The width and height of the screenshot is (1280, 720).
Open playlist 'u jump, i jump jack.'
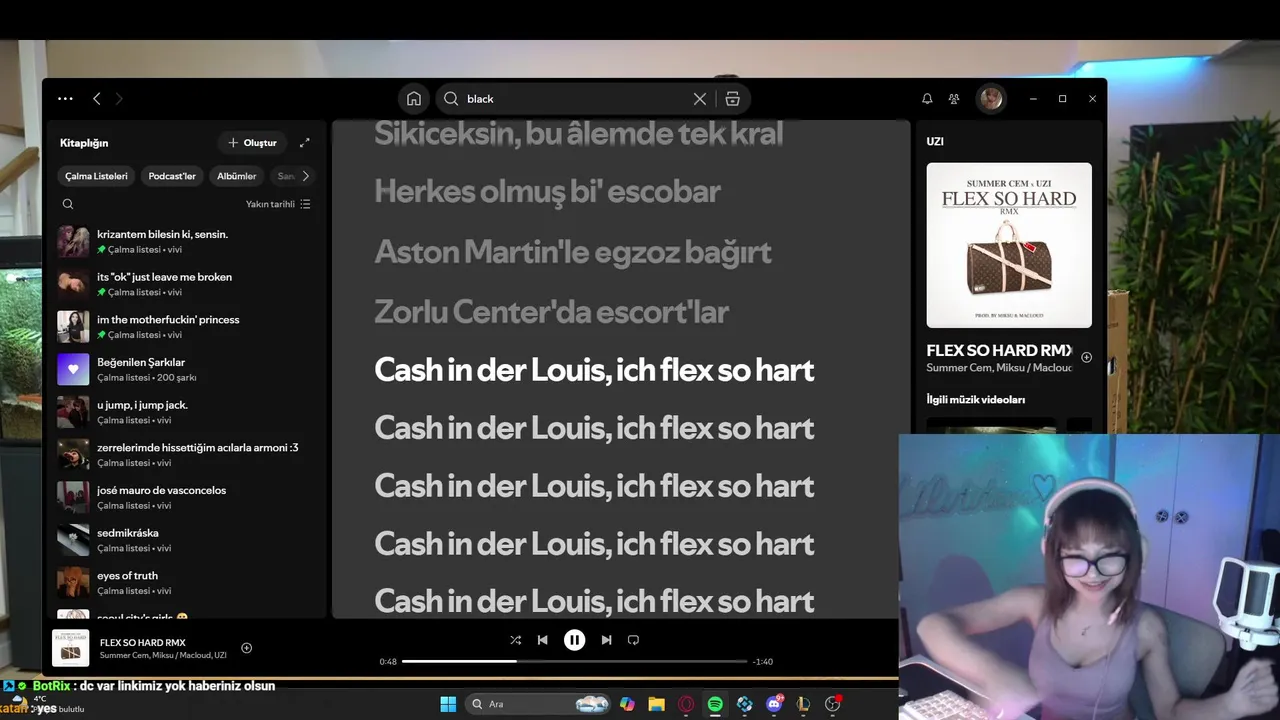tap(187, 412)
